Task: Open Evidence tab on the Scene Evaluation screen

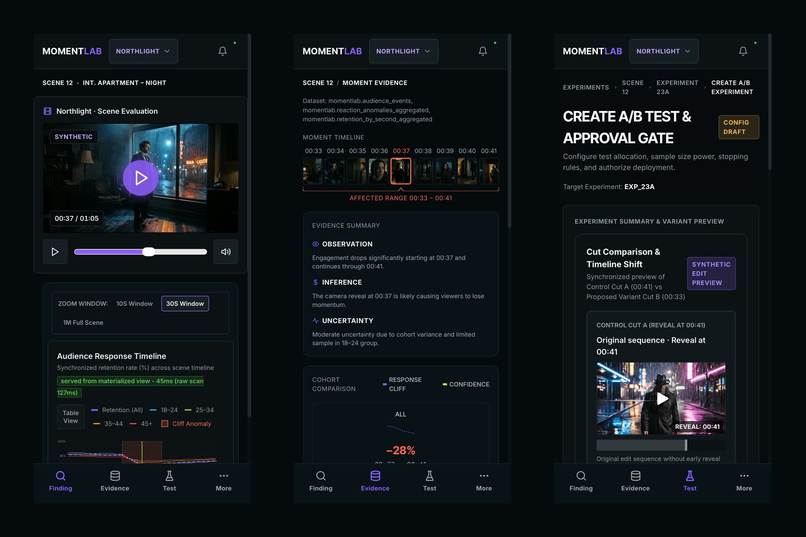Action: click(x=115, y=481)
